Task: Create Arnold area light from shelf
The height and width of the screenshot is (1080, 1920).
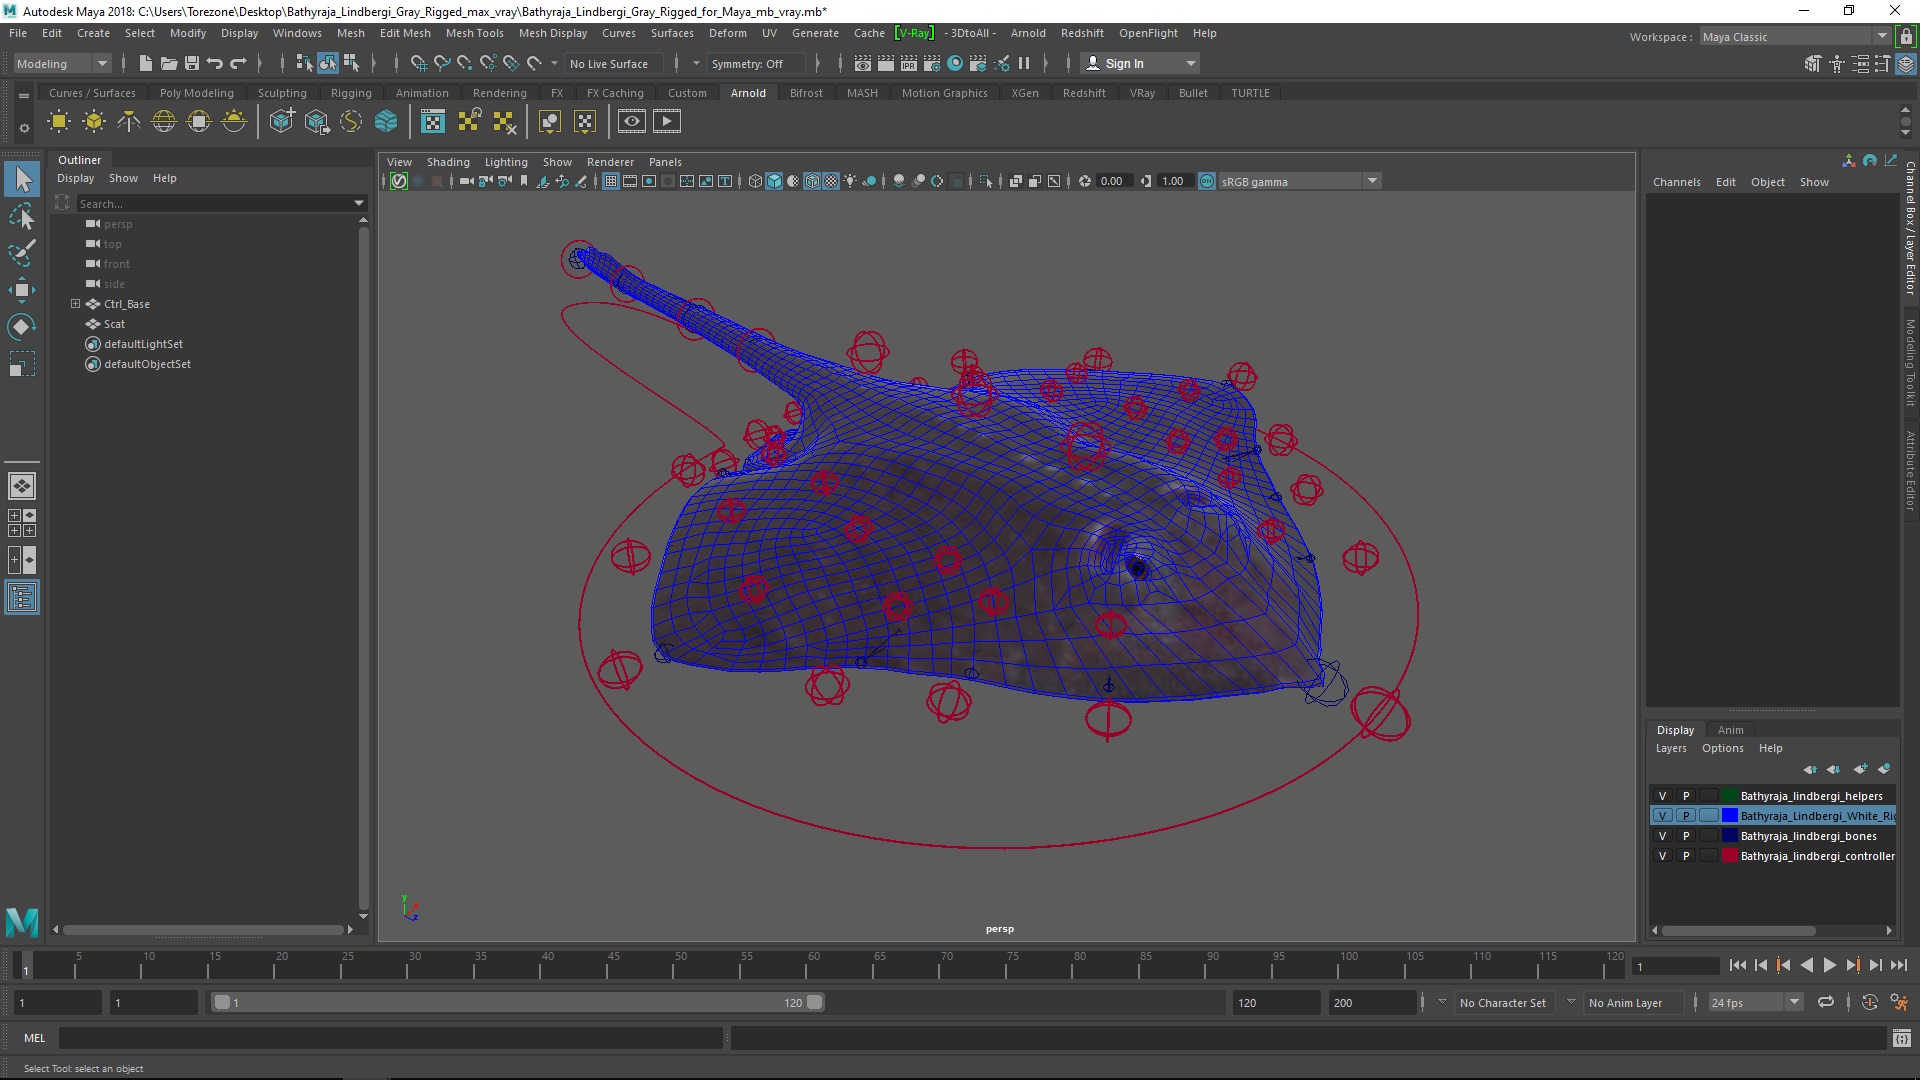Action: (59, 122)
